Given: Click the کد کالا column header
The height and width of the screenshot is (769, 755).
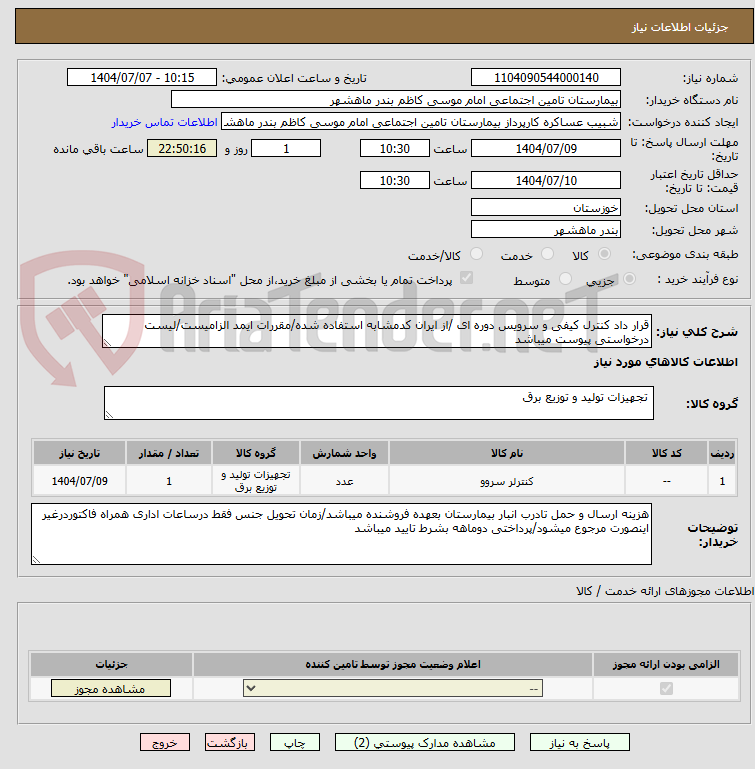Looking at the screenshot, I should click(666, 453).
